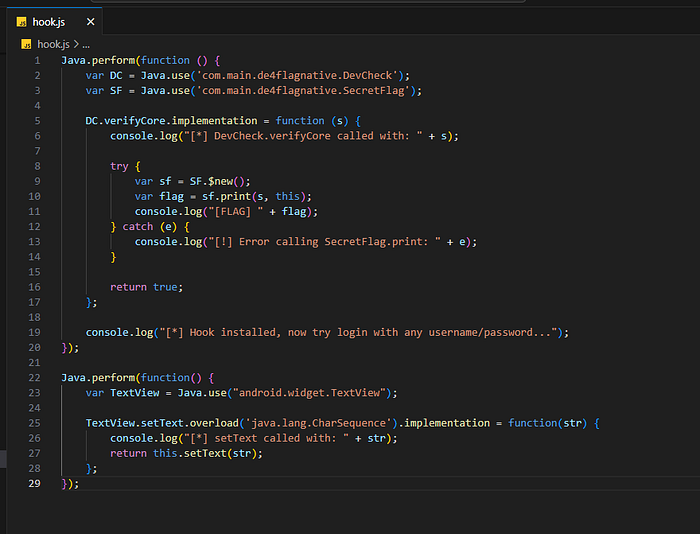Click DC.verifyCore.implementation on line 5
The height and width of the screenshot is (534, 700).
(x=171, y=121)
